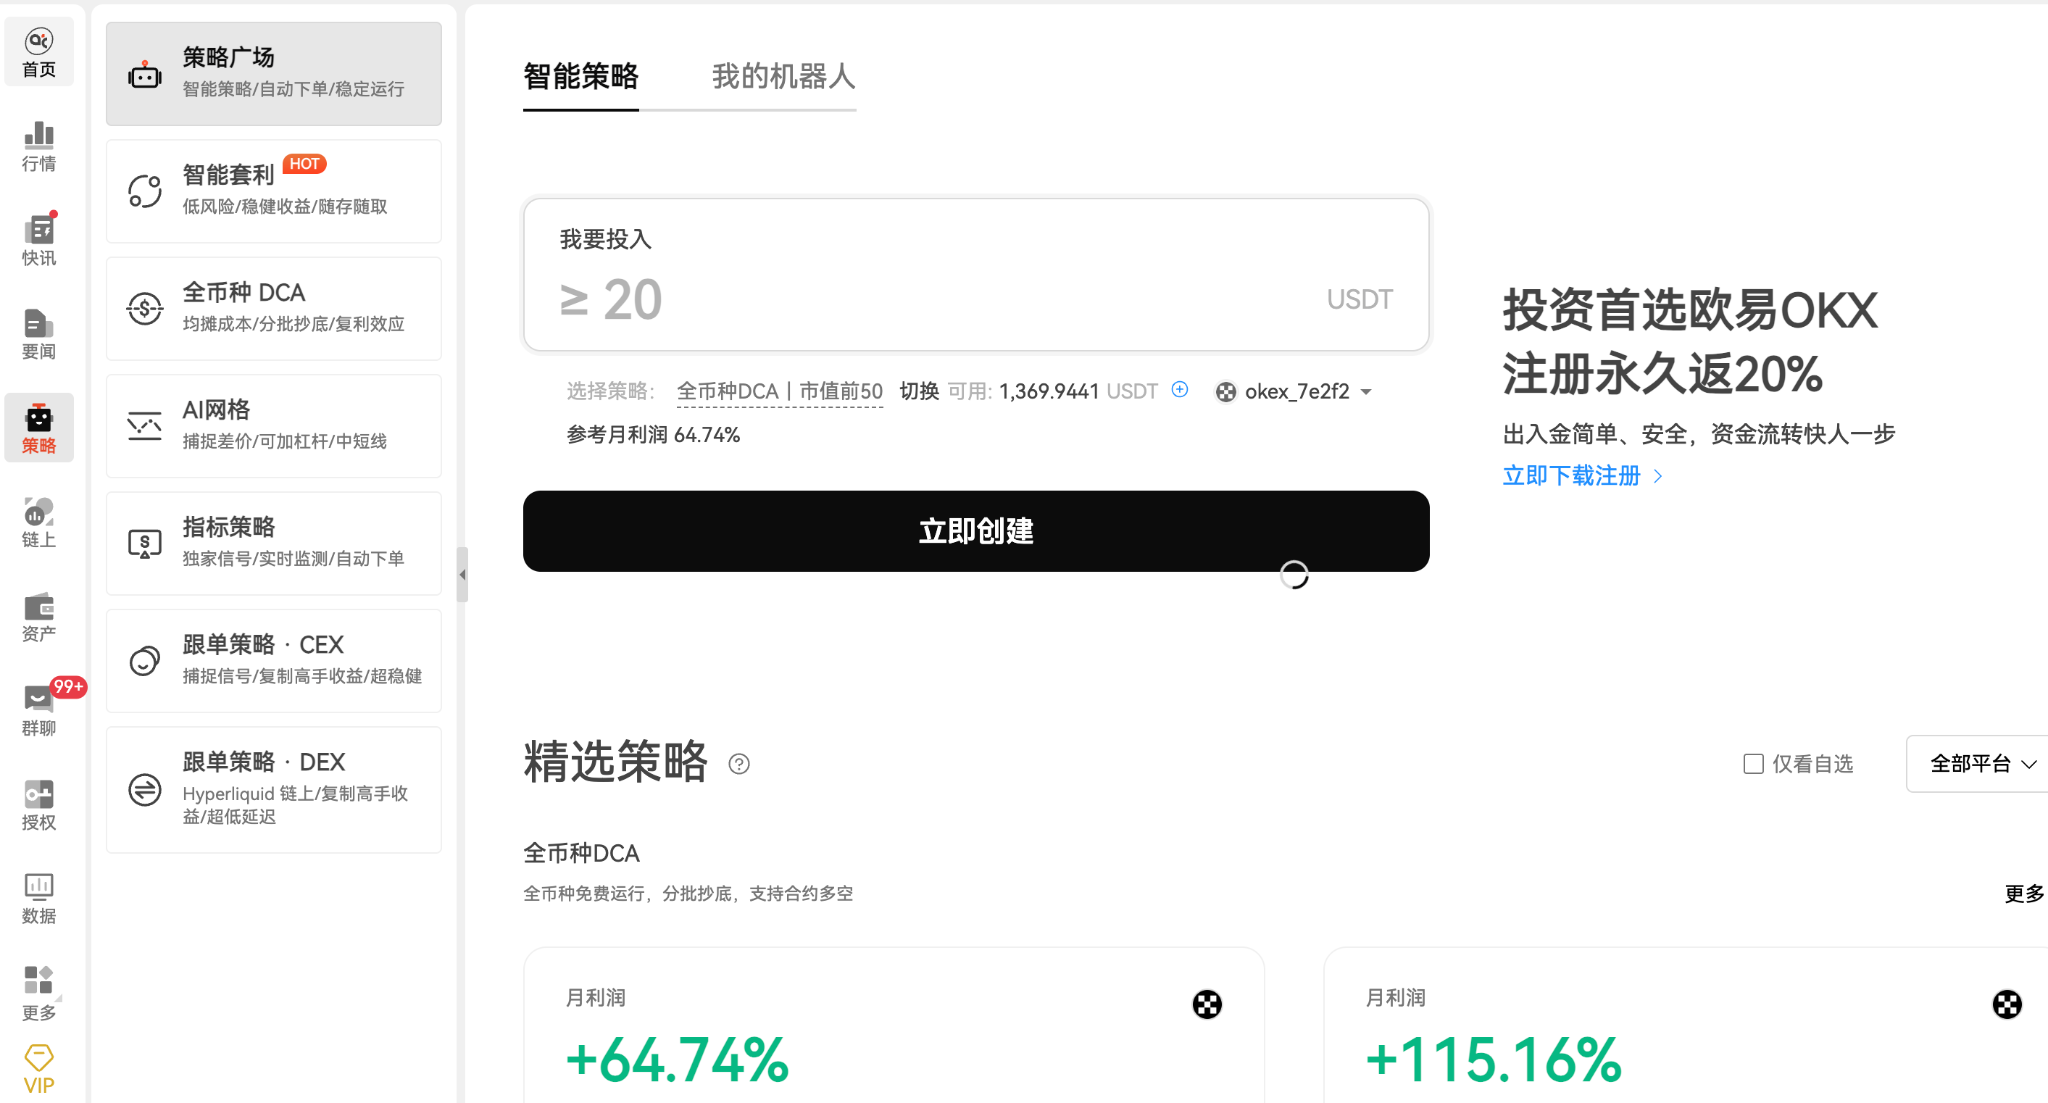Image resolution: width=2048 pixels, height=1103 pixels.
Task: Open the +64.74% 月利润 strategy card
Action: pos(894,1026)
